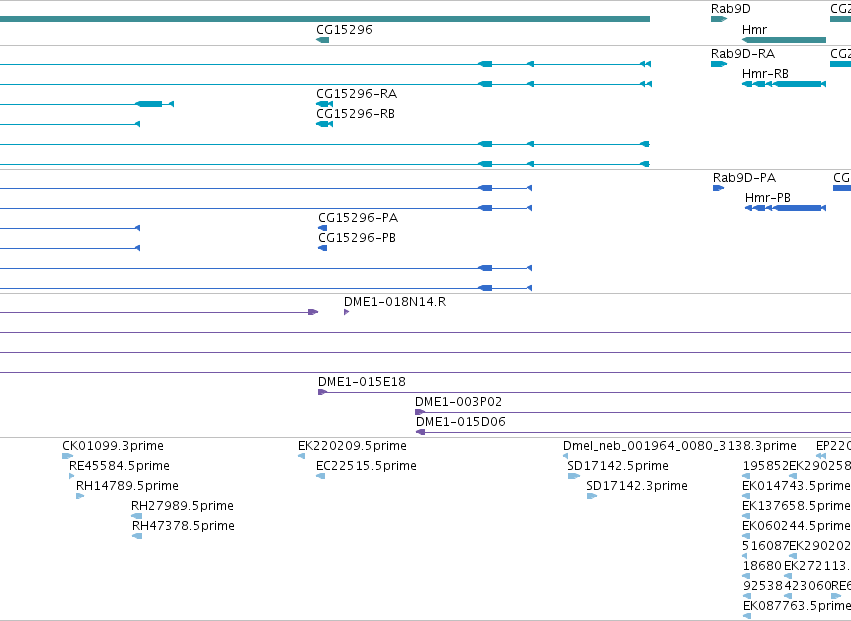
Task: Select the CG15296 gene label
Action: click(344, 29)
